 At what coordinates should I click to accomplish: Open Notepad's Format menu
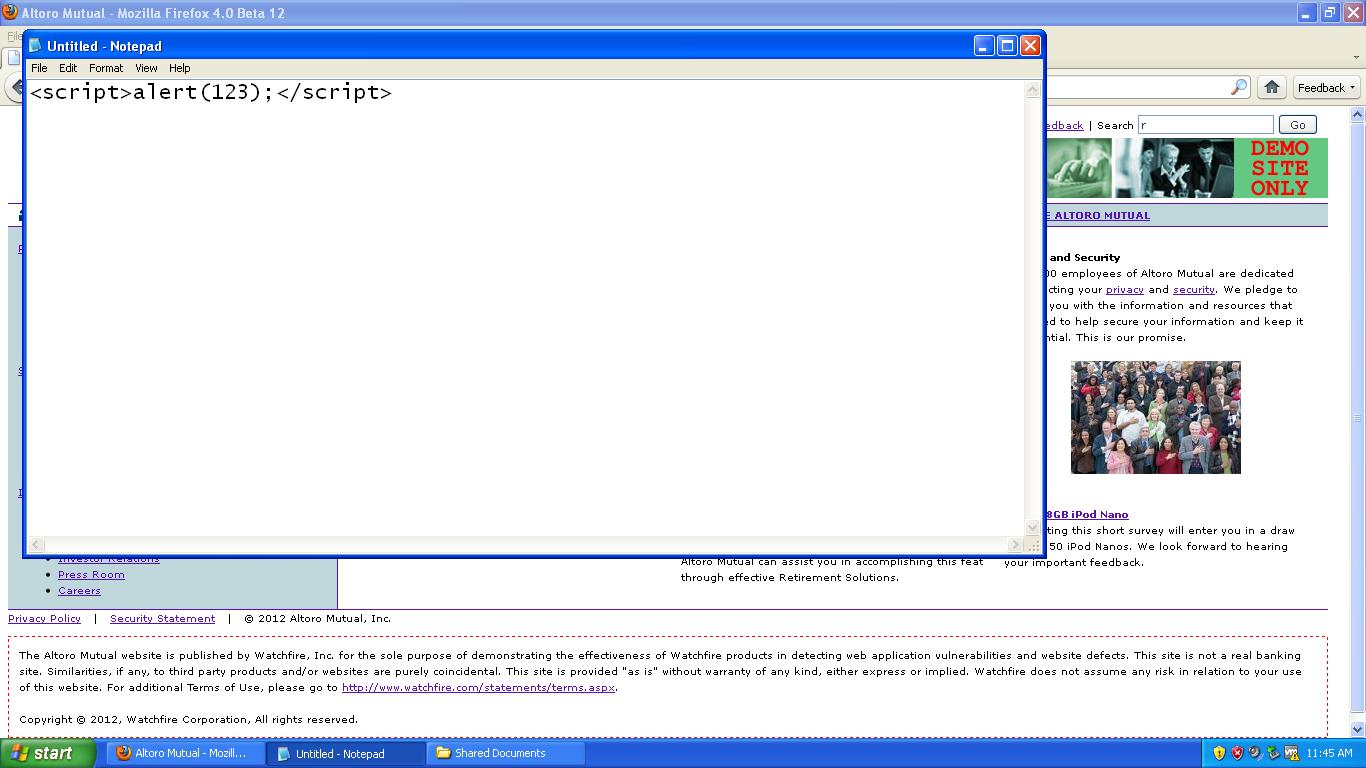coord(106,68)
